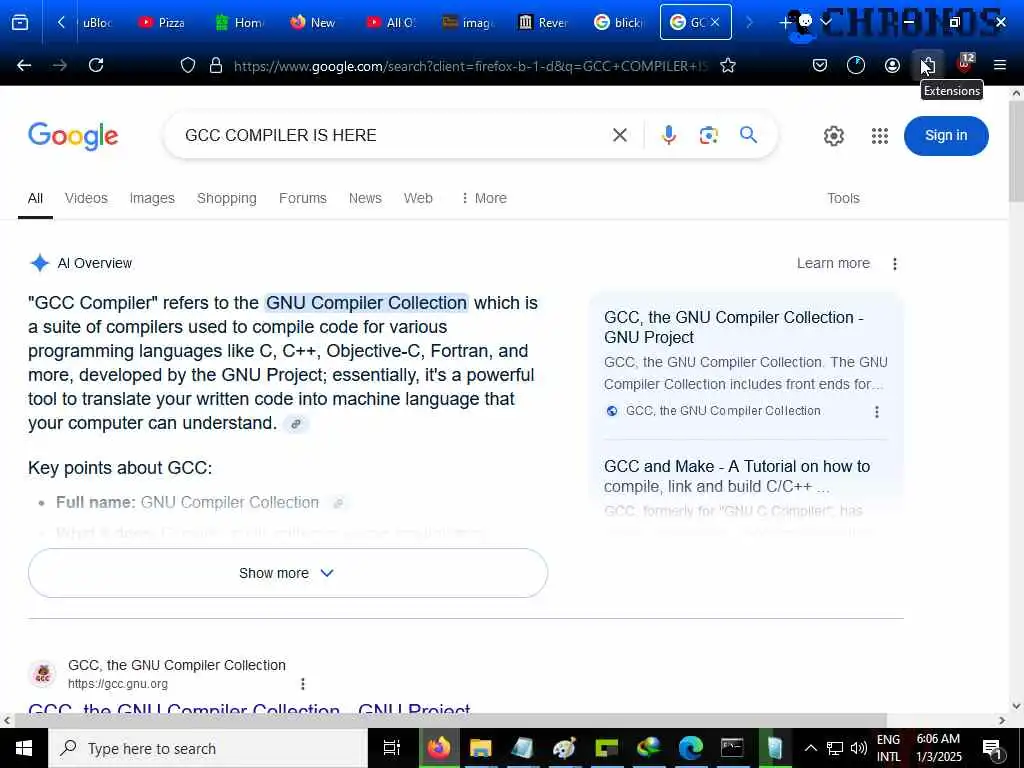
Task: Click the taskbar search box
Action: pos(208,748)
